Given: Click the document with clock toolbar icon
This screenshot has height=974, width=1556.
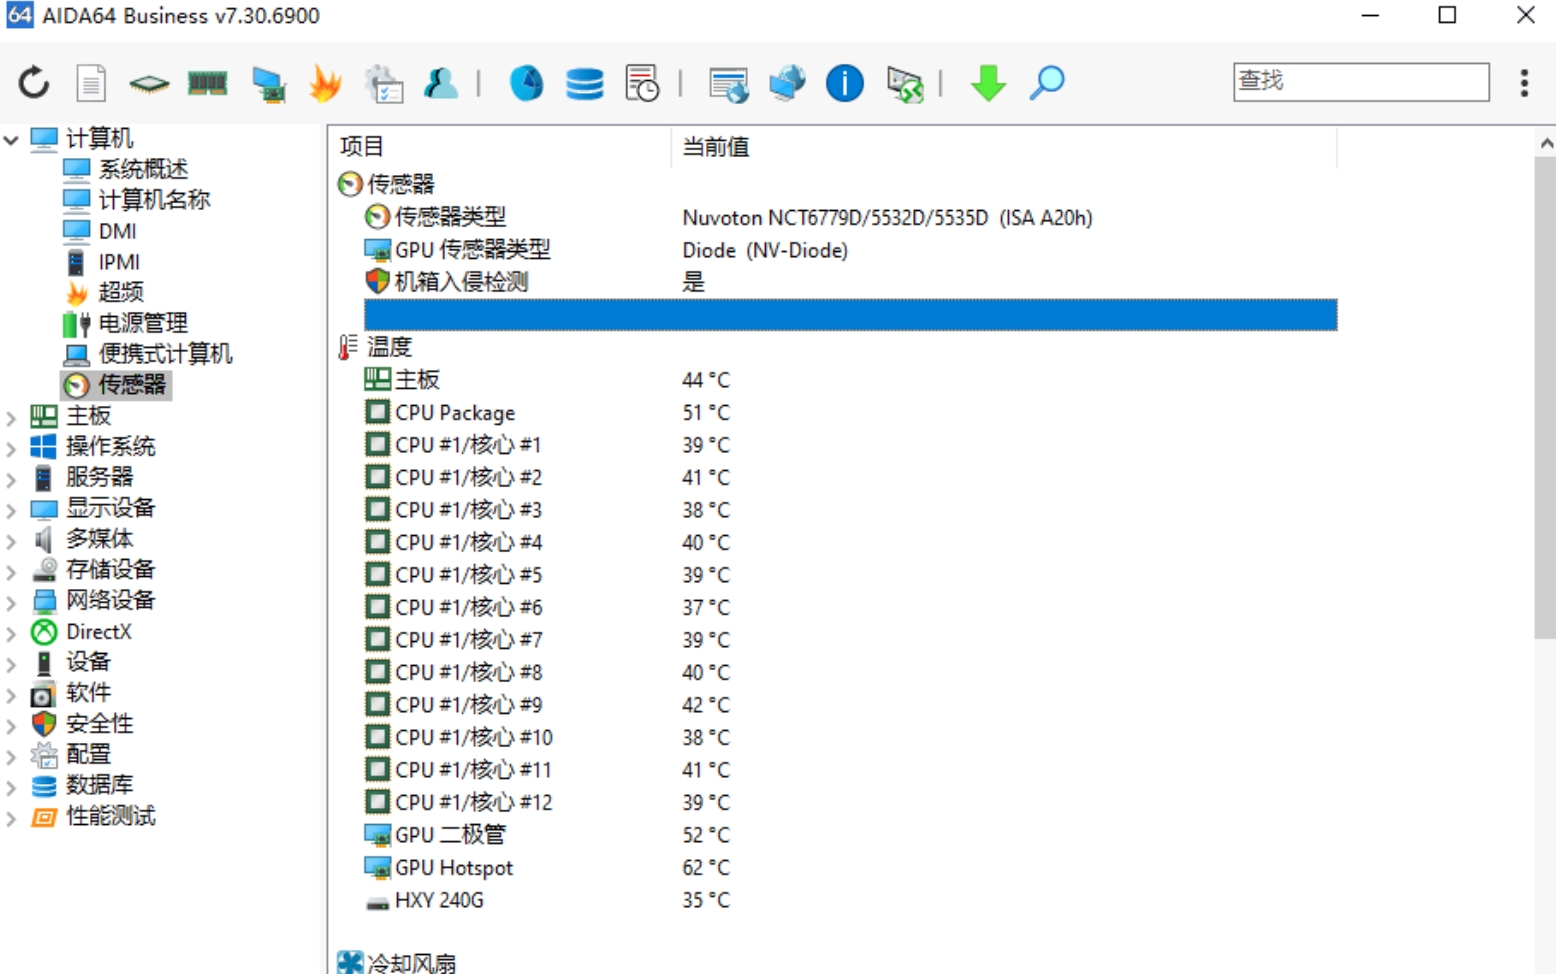Looking at the screenshot, I should point(642,83).
